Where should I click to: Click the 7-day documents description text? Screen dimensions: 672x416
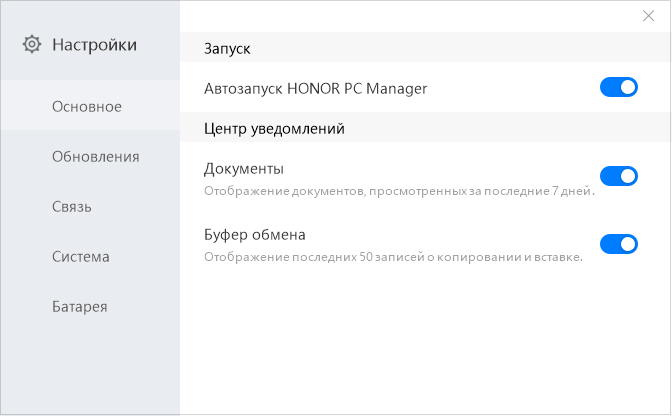399,190
